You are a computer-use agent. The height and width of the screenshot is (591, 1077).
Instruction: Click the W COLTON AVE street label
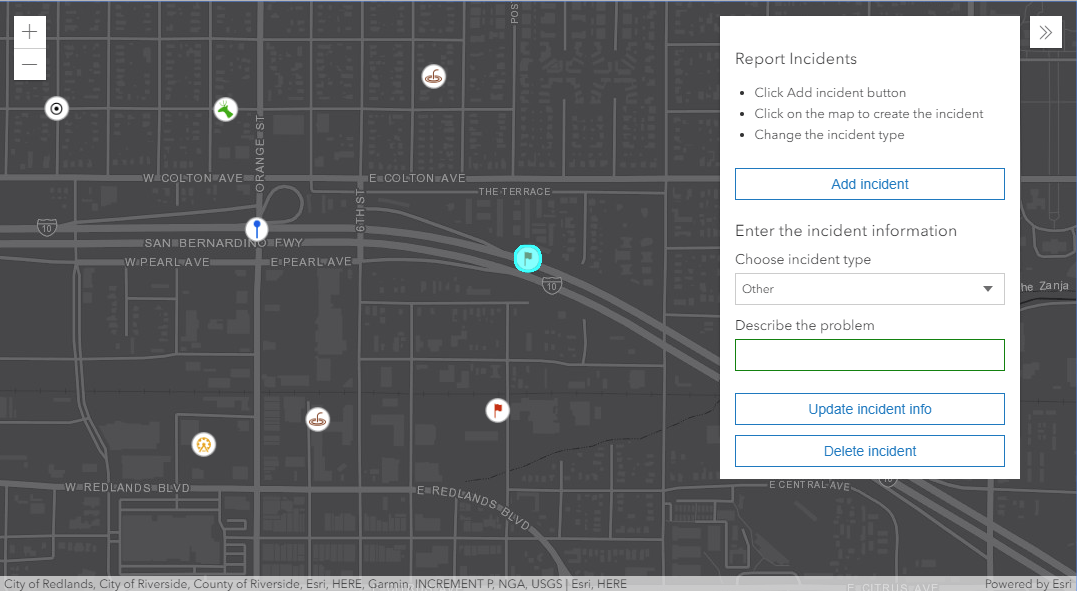point(193,178)
